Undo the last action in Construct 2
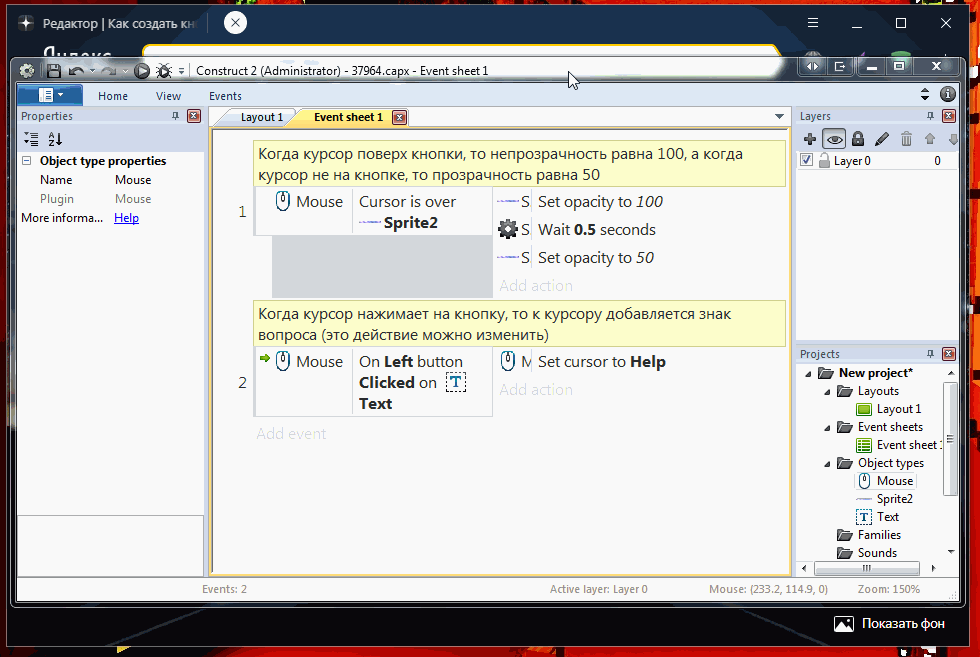 point(76,71)
